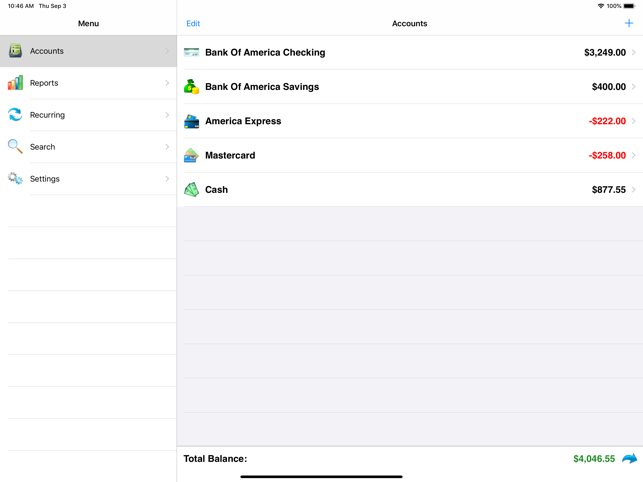The width and height of the screenshot is (643, 482).
Task: Open chevron beside $400.00 balance
Action: point(634,87)
